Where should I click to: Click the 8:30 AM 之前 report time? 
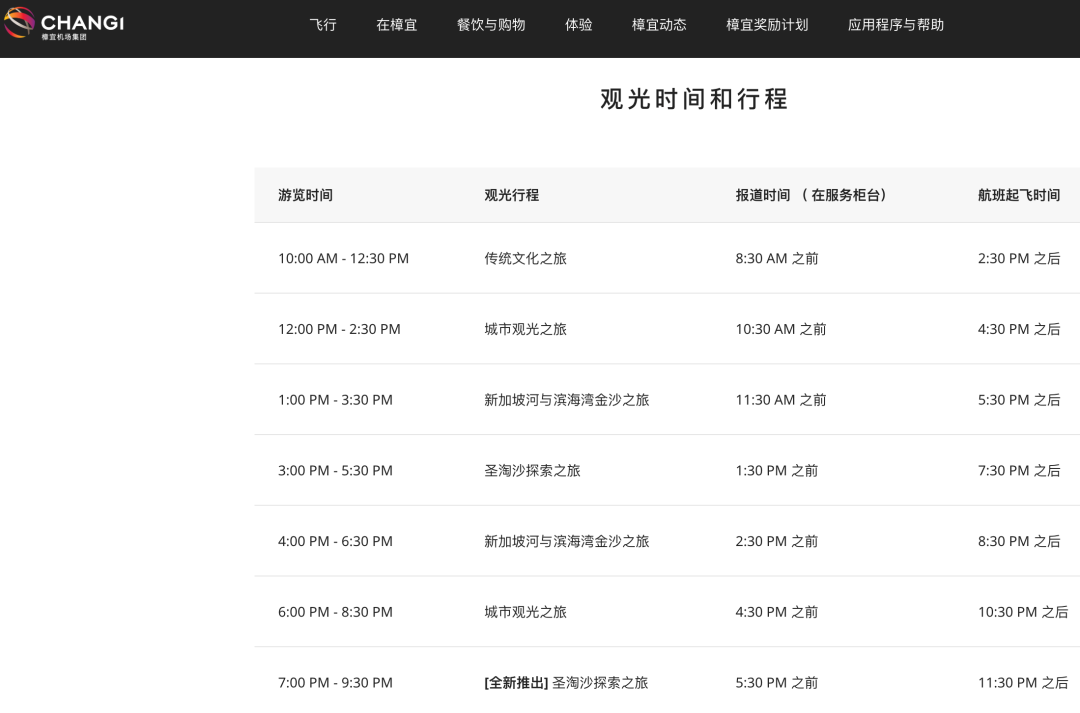point(777,258)
